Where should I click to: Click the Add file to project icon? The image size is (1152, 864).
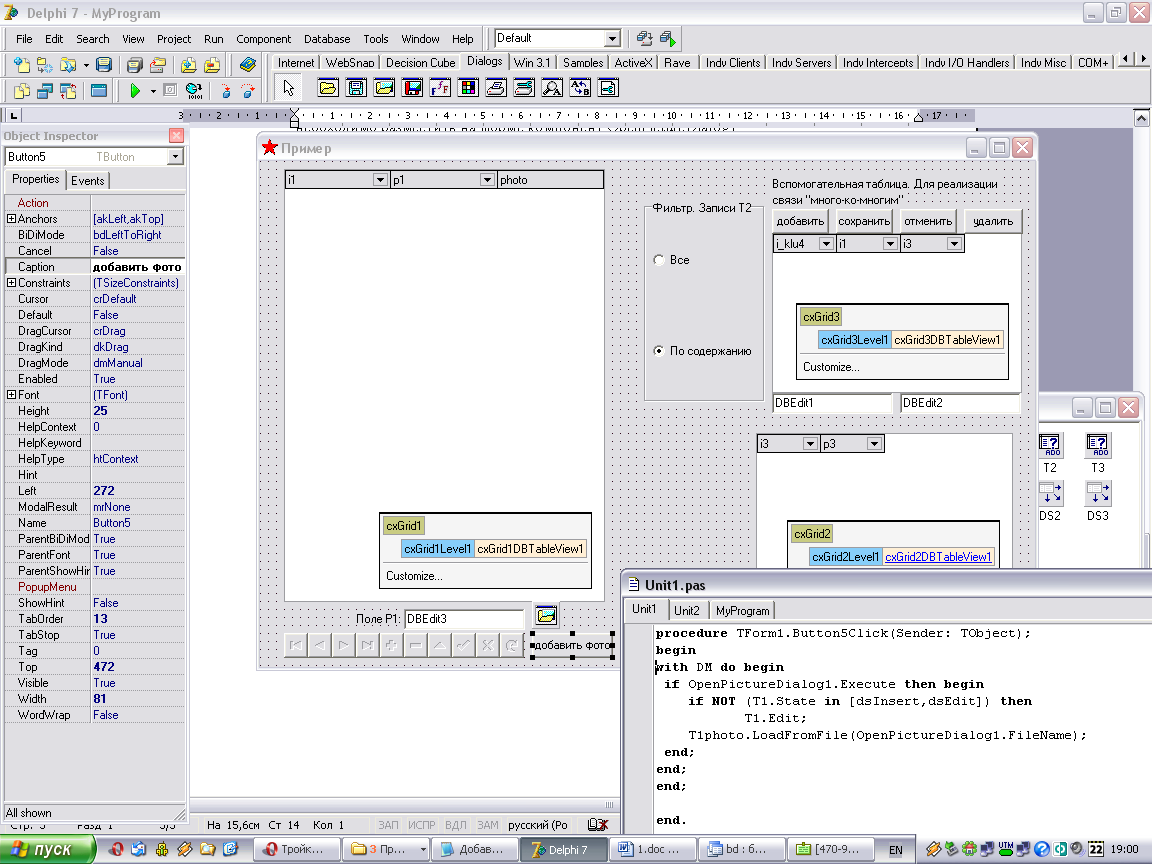[188, 65]
